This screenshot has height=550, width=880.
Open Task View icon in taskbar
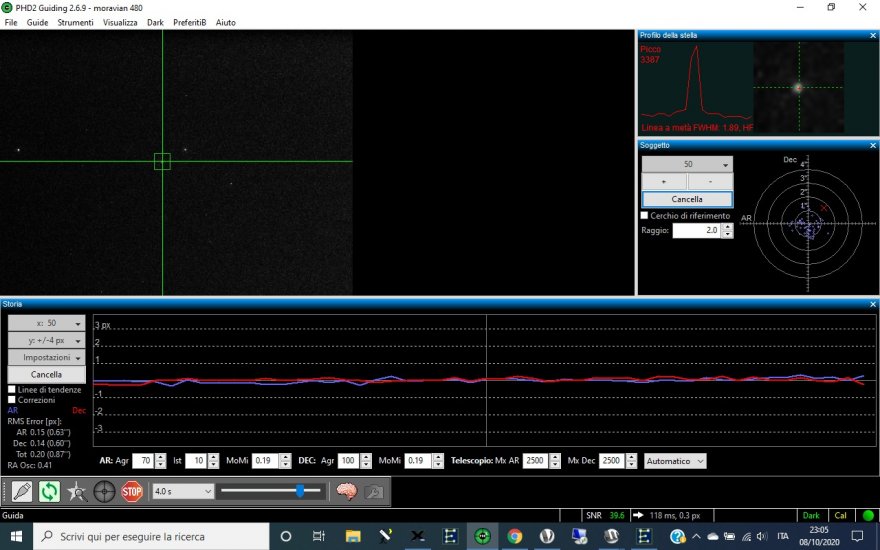pos(318,537)
